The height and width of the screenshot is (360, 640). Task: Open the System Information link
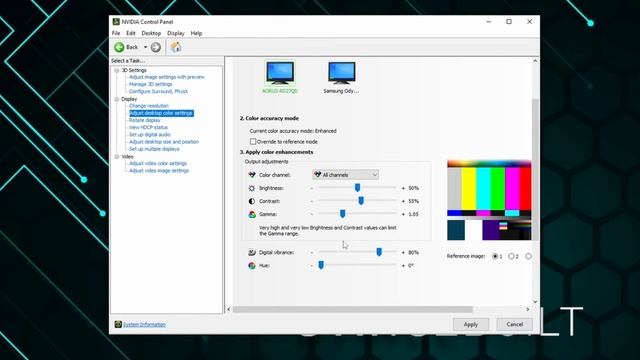[x=144, y=324]
